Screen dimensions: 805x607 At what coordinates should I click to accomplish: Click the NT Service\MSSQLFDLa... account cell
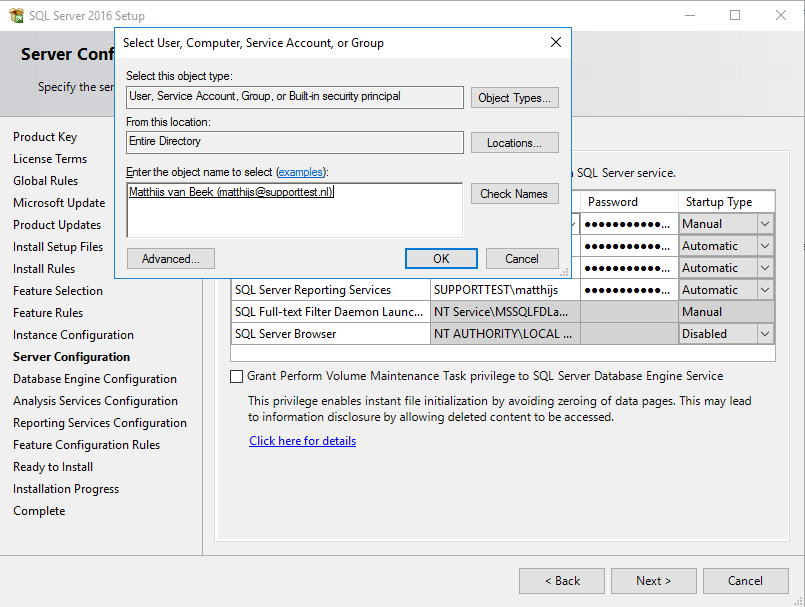coord(505,312)
